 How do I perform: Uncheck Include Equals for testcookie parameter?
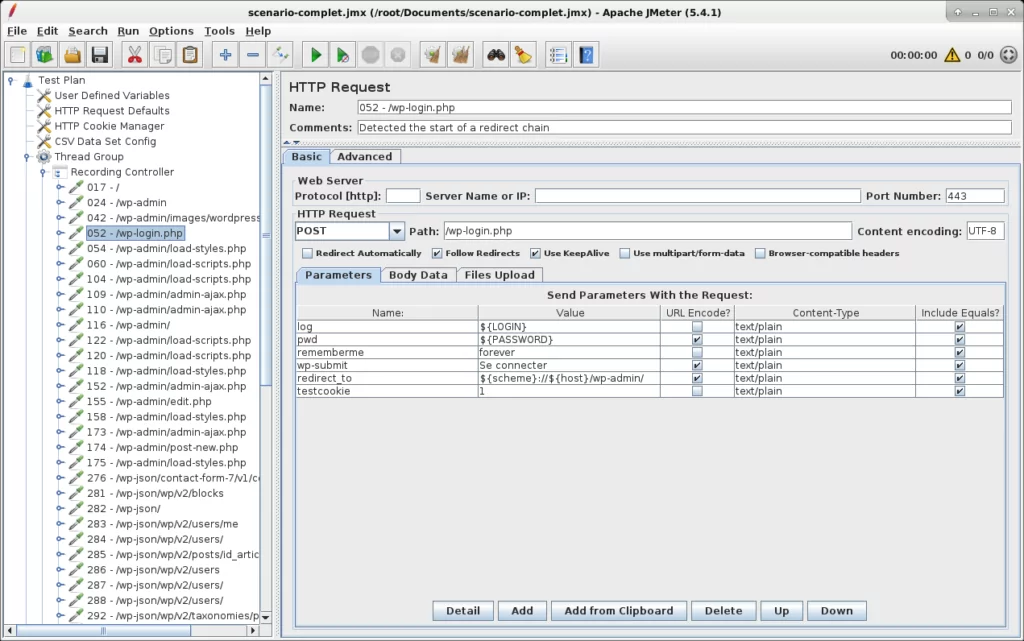tap(959, 391)
